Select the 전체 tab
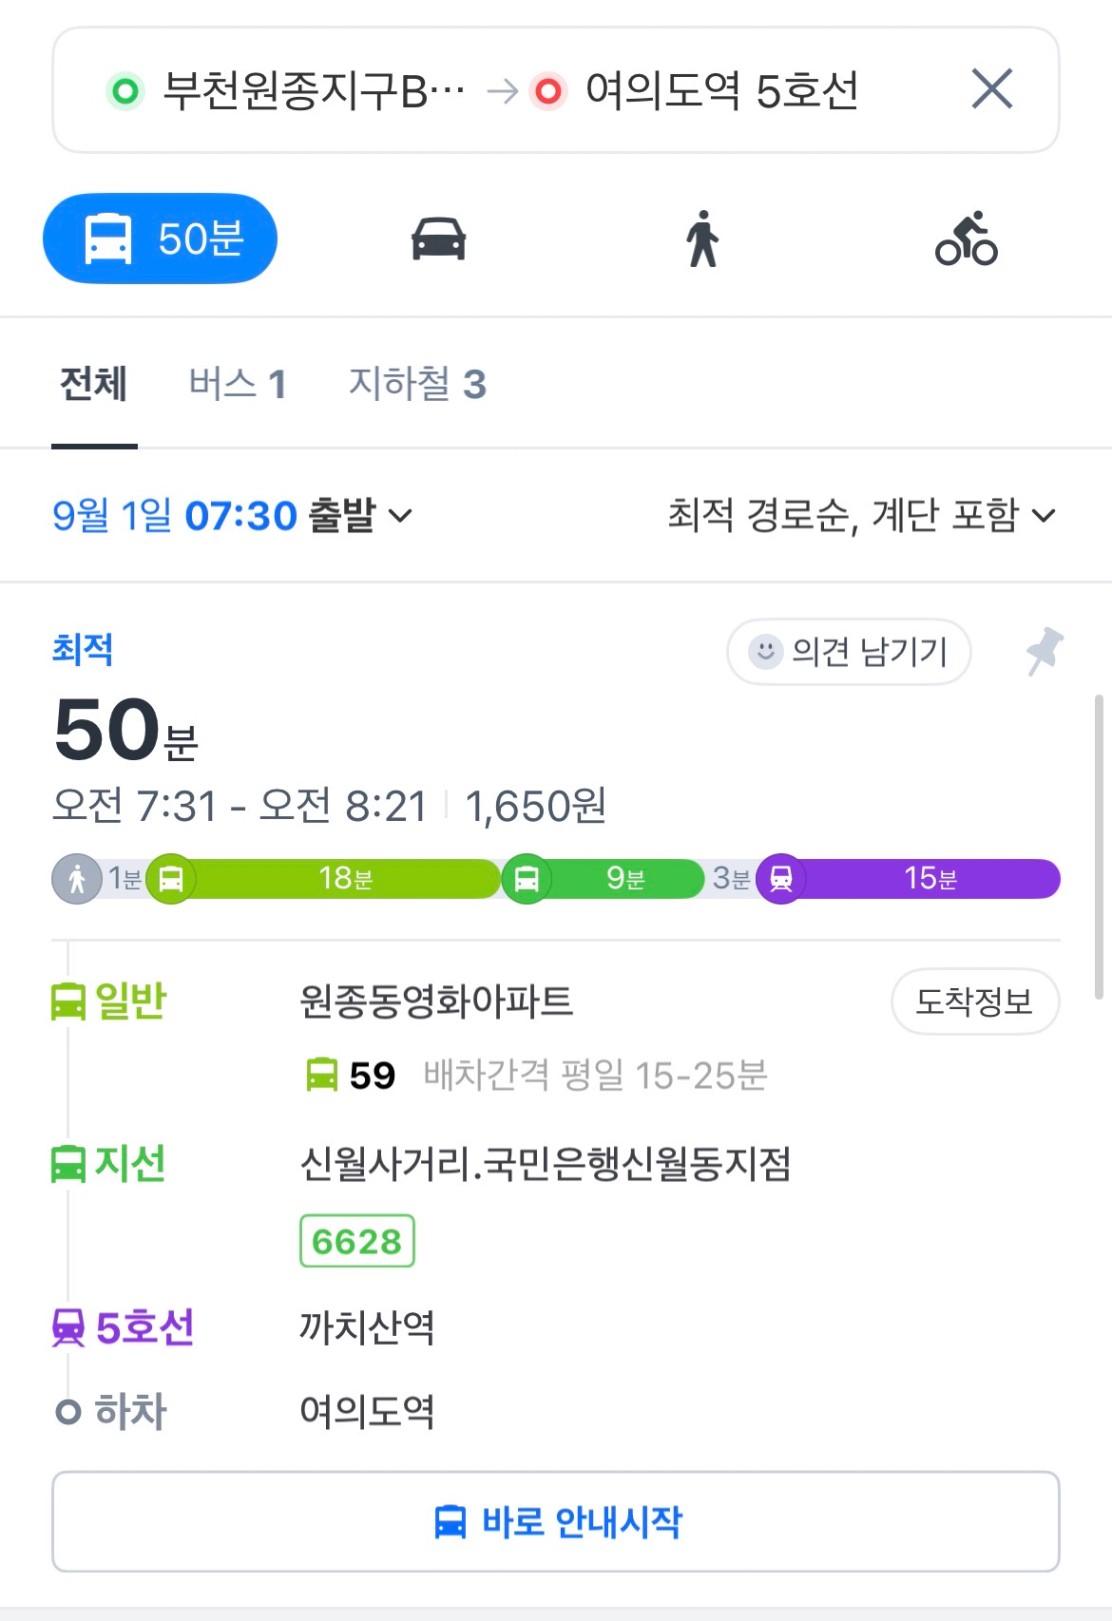 (94, 384)
